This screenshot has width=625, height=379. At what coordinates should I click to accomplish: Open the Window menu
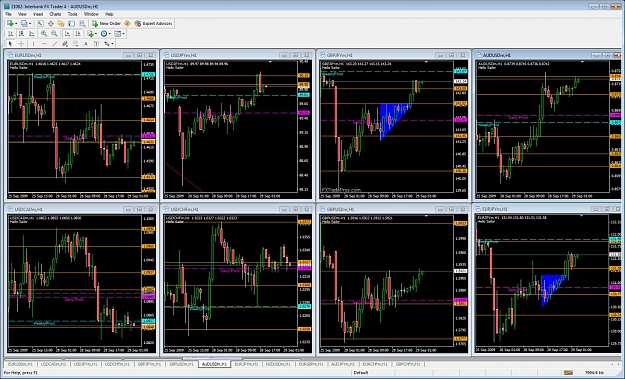pyautogui.click(x=91, y=14)
